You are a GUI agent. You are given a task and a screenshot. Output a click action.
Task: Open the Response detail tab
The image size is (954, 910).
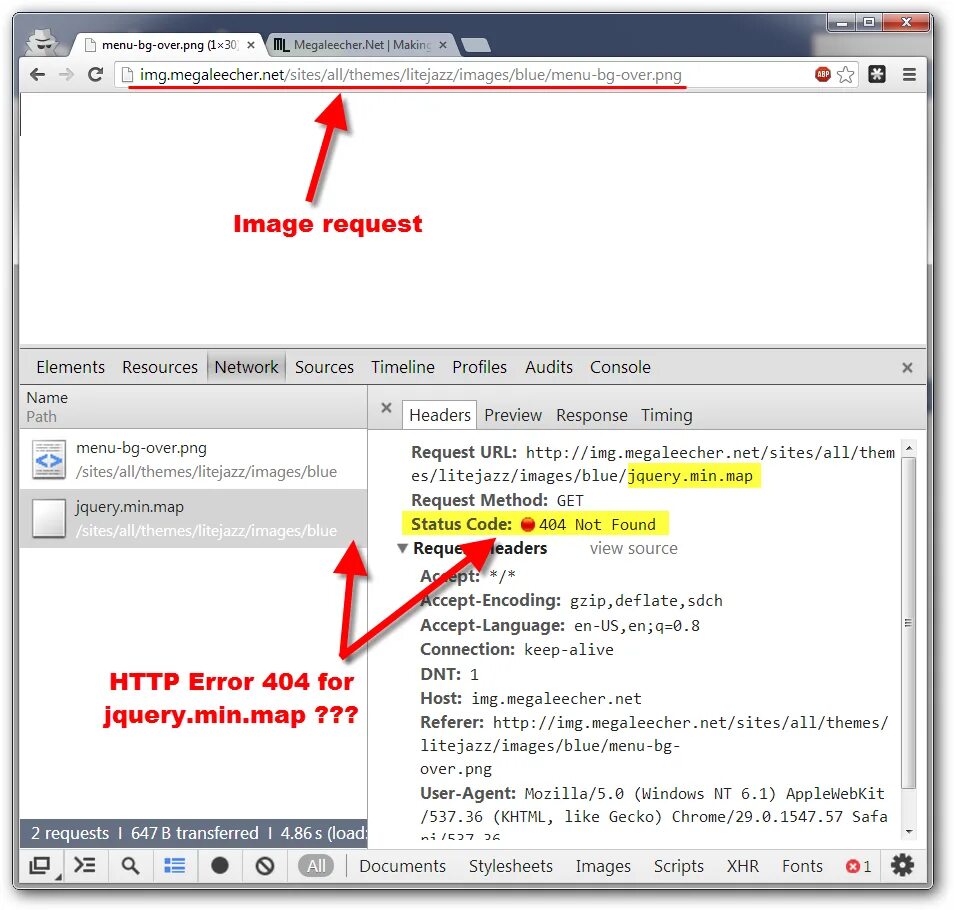(x=591, y=415)
